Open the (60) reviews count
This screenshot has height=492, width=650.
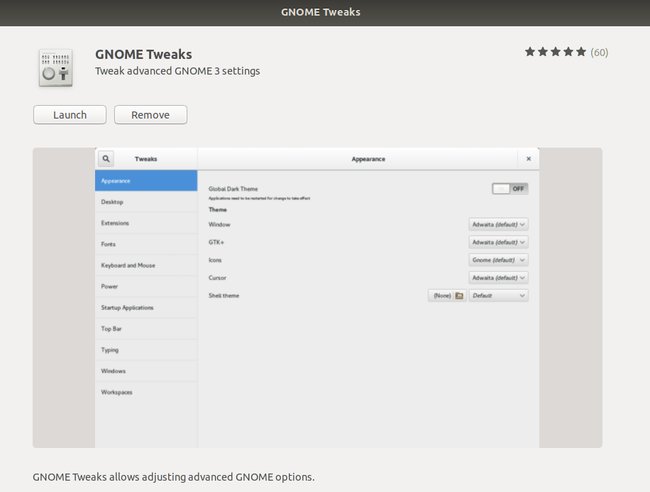point(599,52)
